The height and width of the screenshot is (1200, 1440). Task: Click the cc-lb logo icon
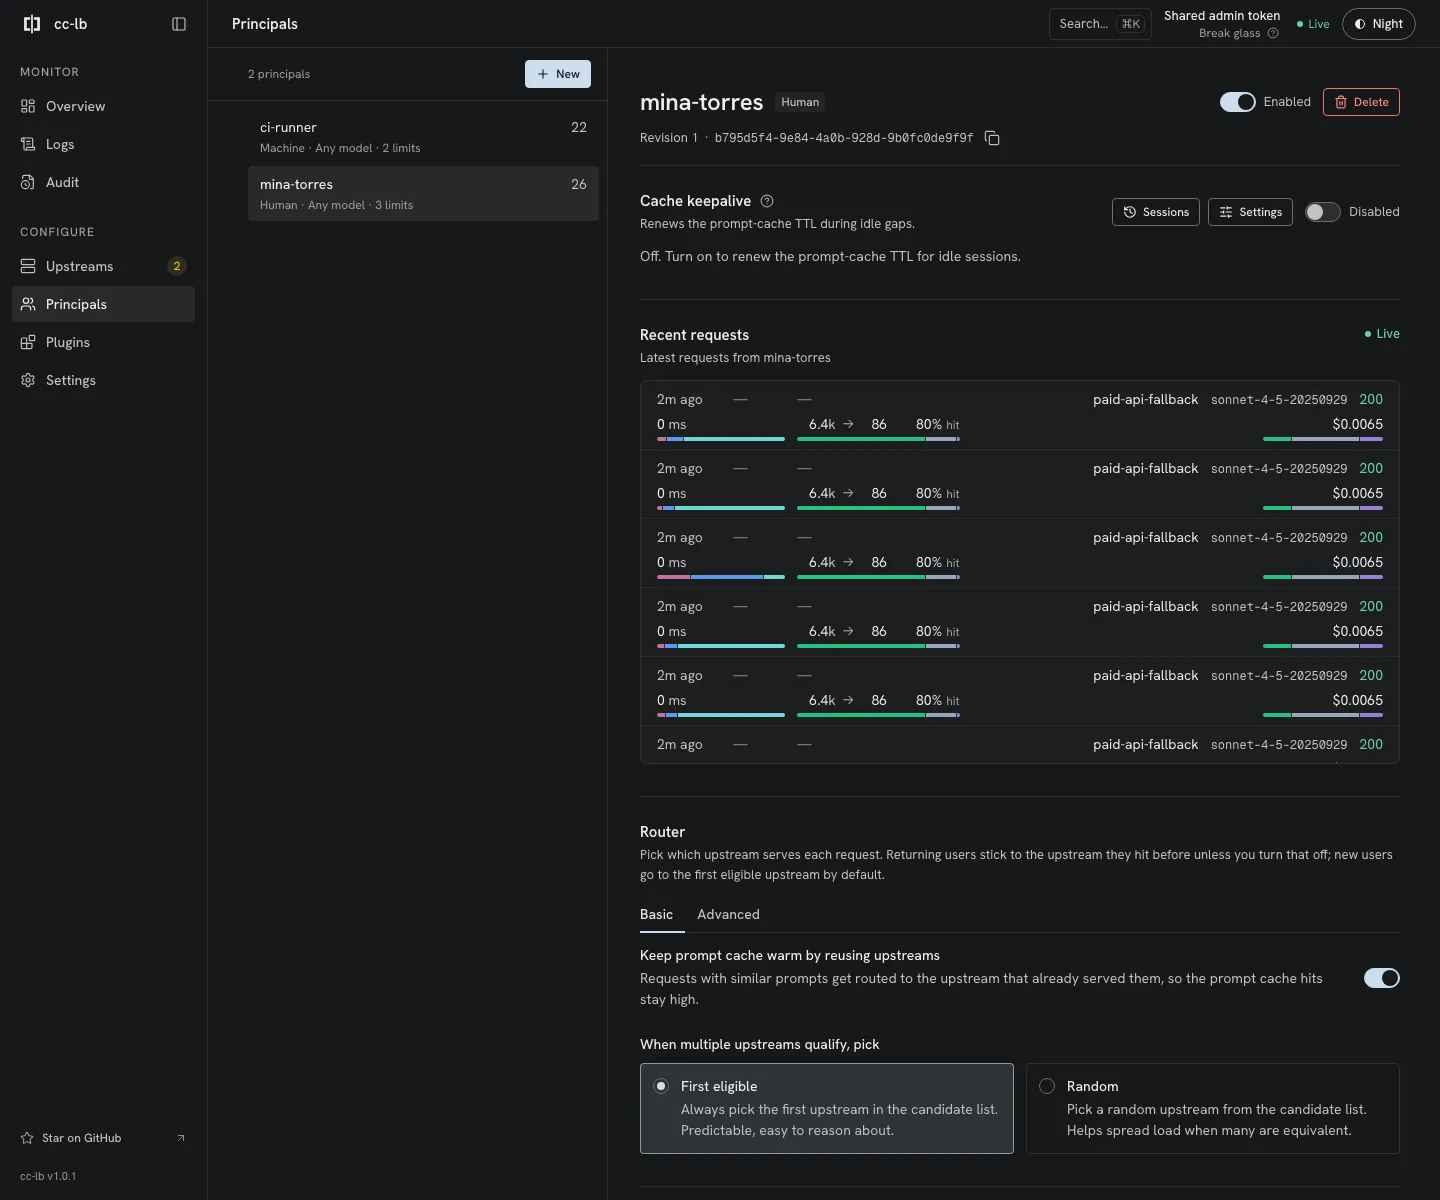tap(32, 24)
